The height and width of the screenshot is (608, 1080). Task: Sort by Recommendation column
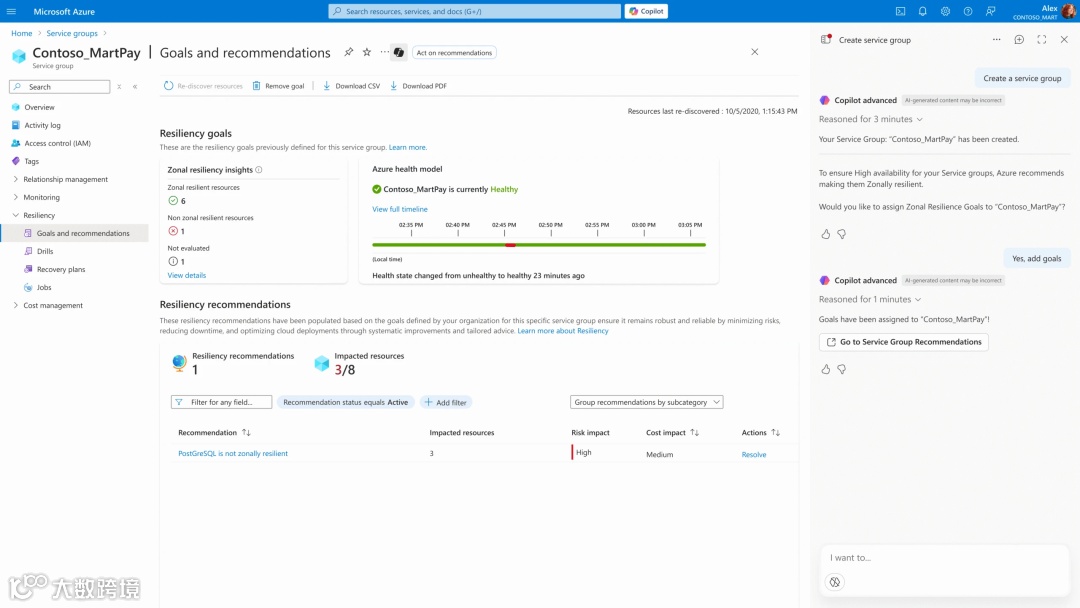pyautogui.click(x=246, y=432)
